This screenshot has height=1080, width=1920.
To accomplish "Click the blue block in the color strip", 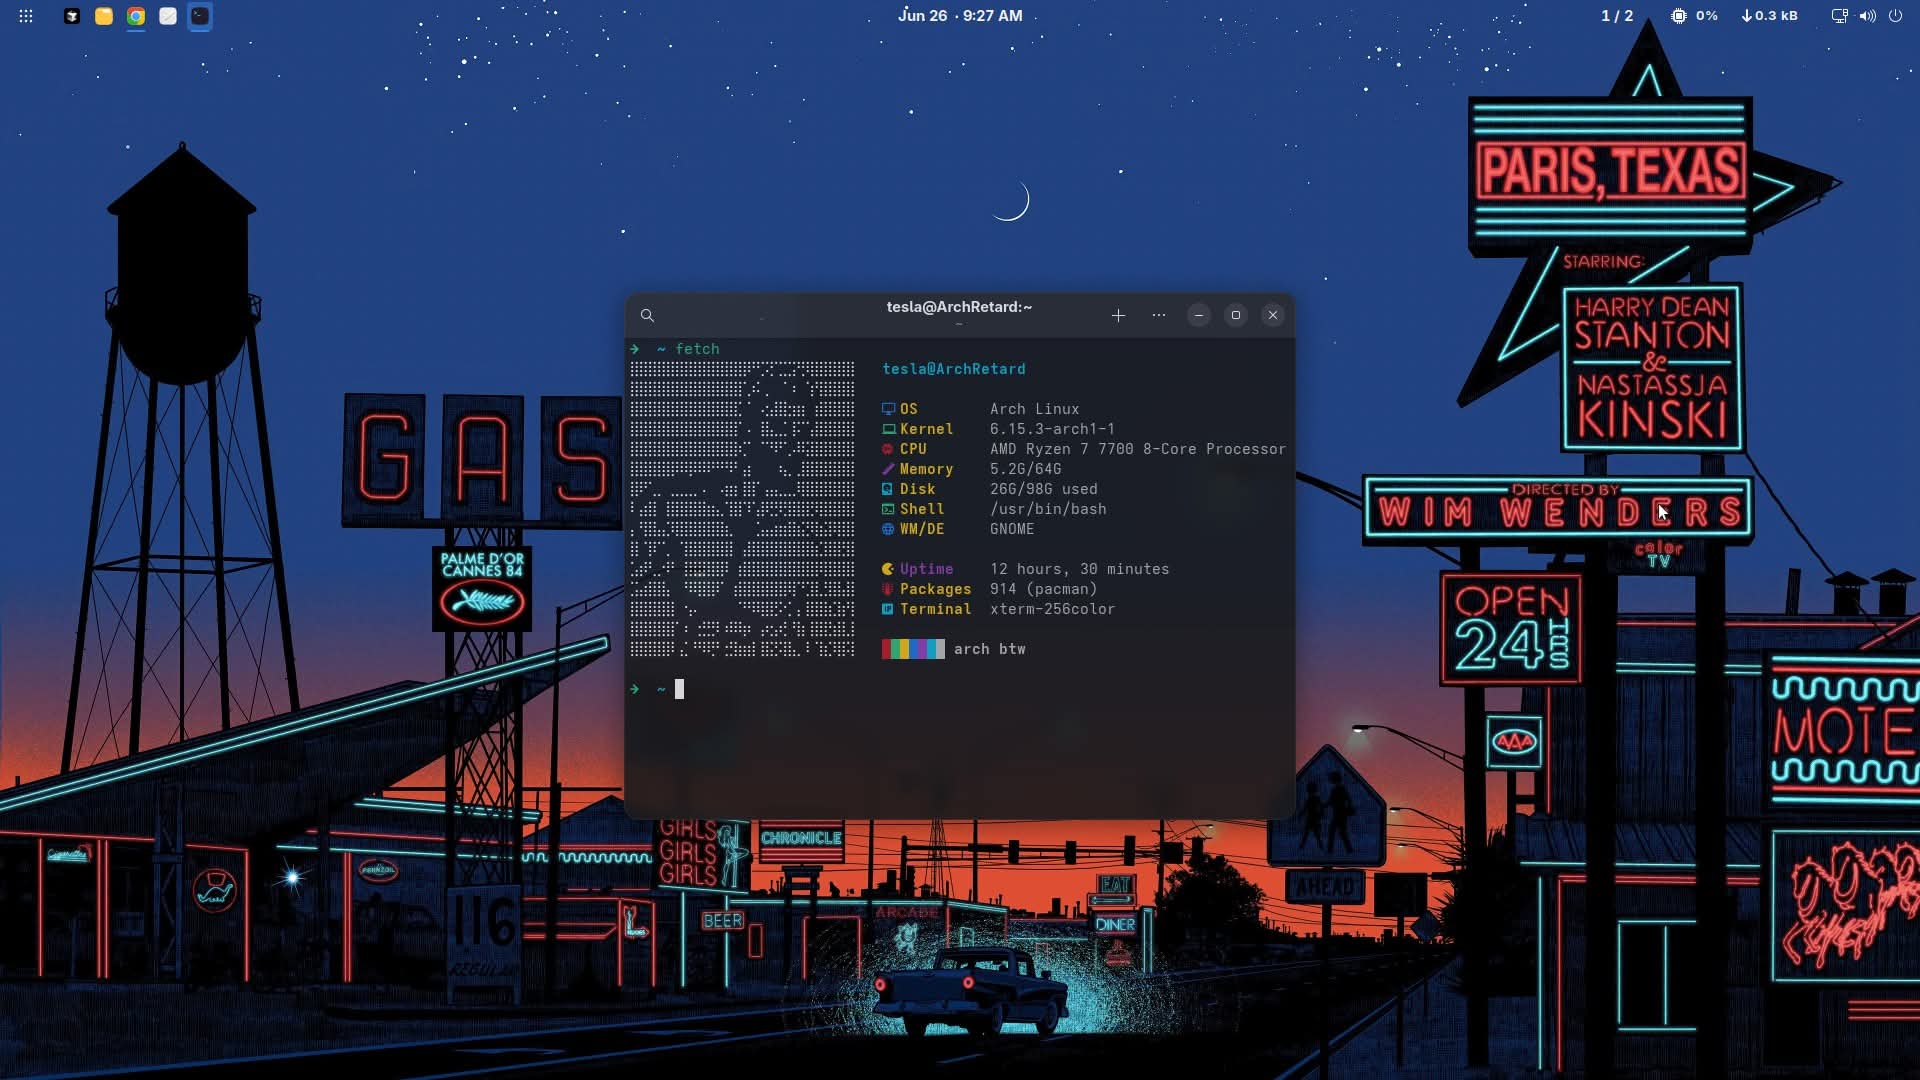I will coord(914,649).
